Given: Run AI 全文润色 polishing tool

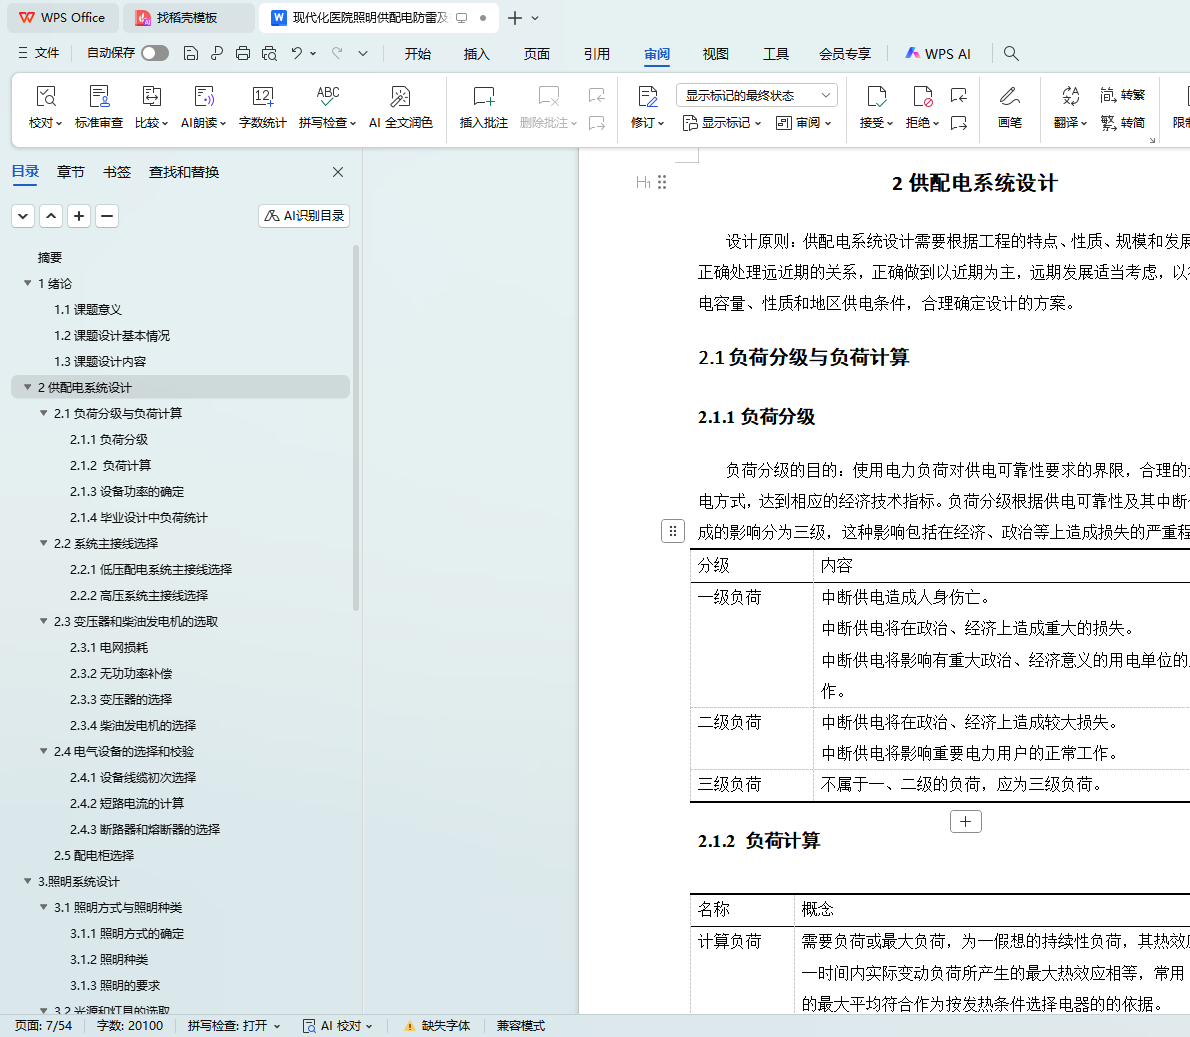Looking at the screenshot, I should [400, 97].
